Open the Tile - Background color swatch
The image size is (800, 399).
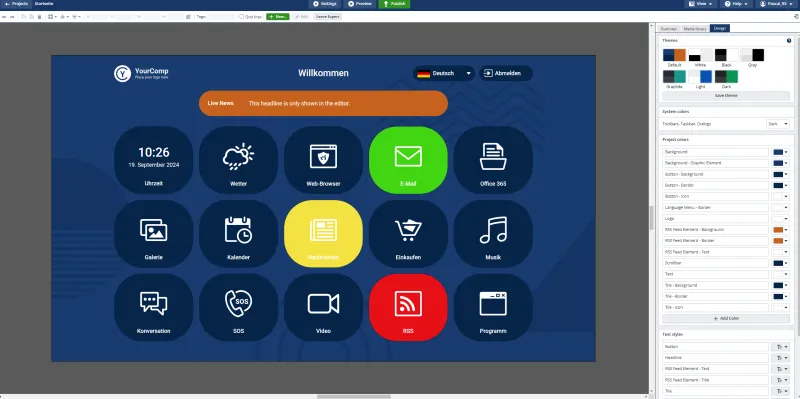pyautogui.click(x=781, y=286)
